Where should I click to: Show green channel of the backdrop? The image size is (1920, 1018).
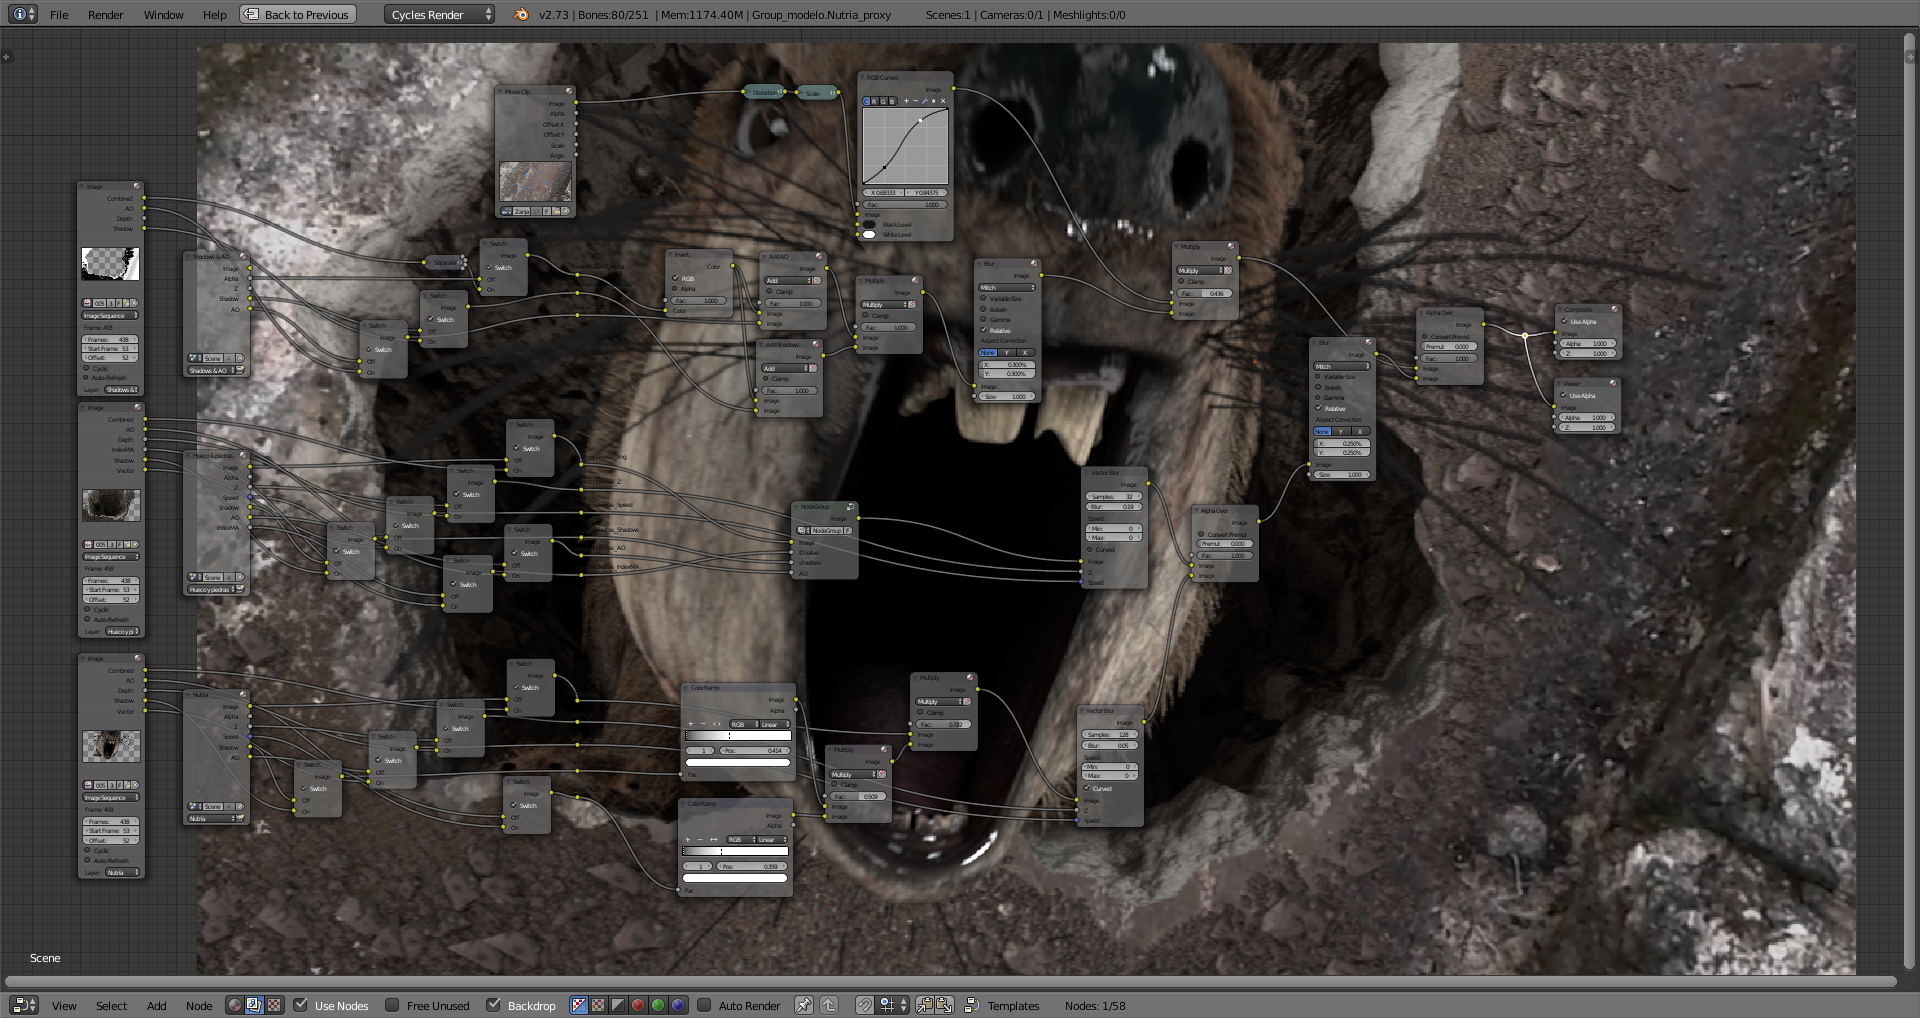(658, 1005)
